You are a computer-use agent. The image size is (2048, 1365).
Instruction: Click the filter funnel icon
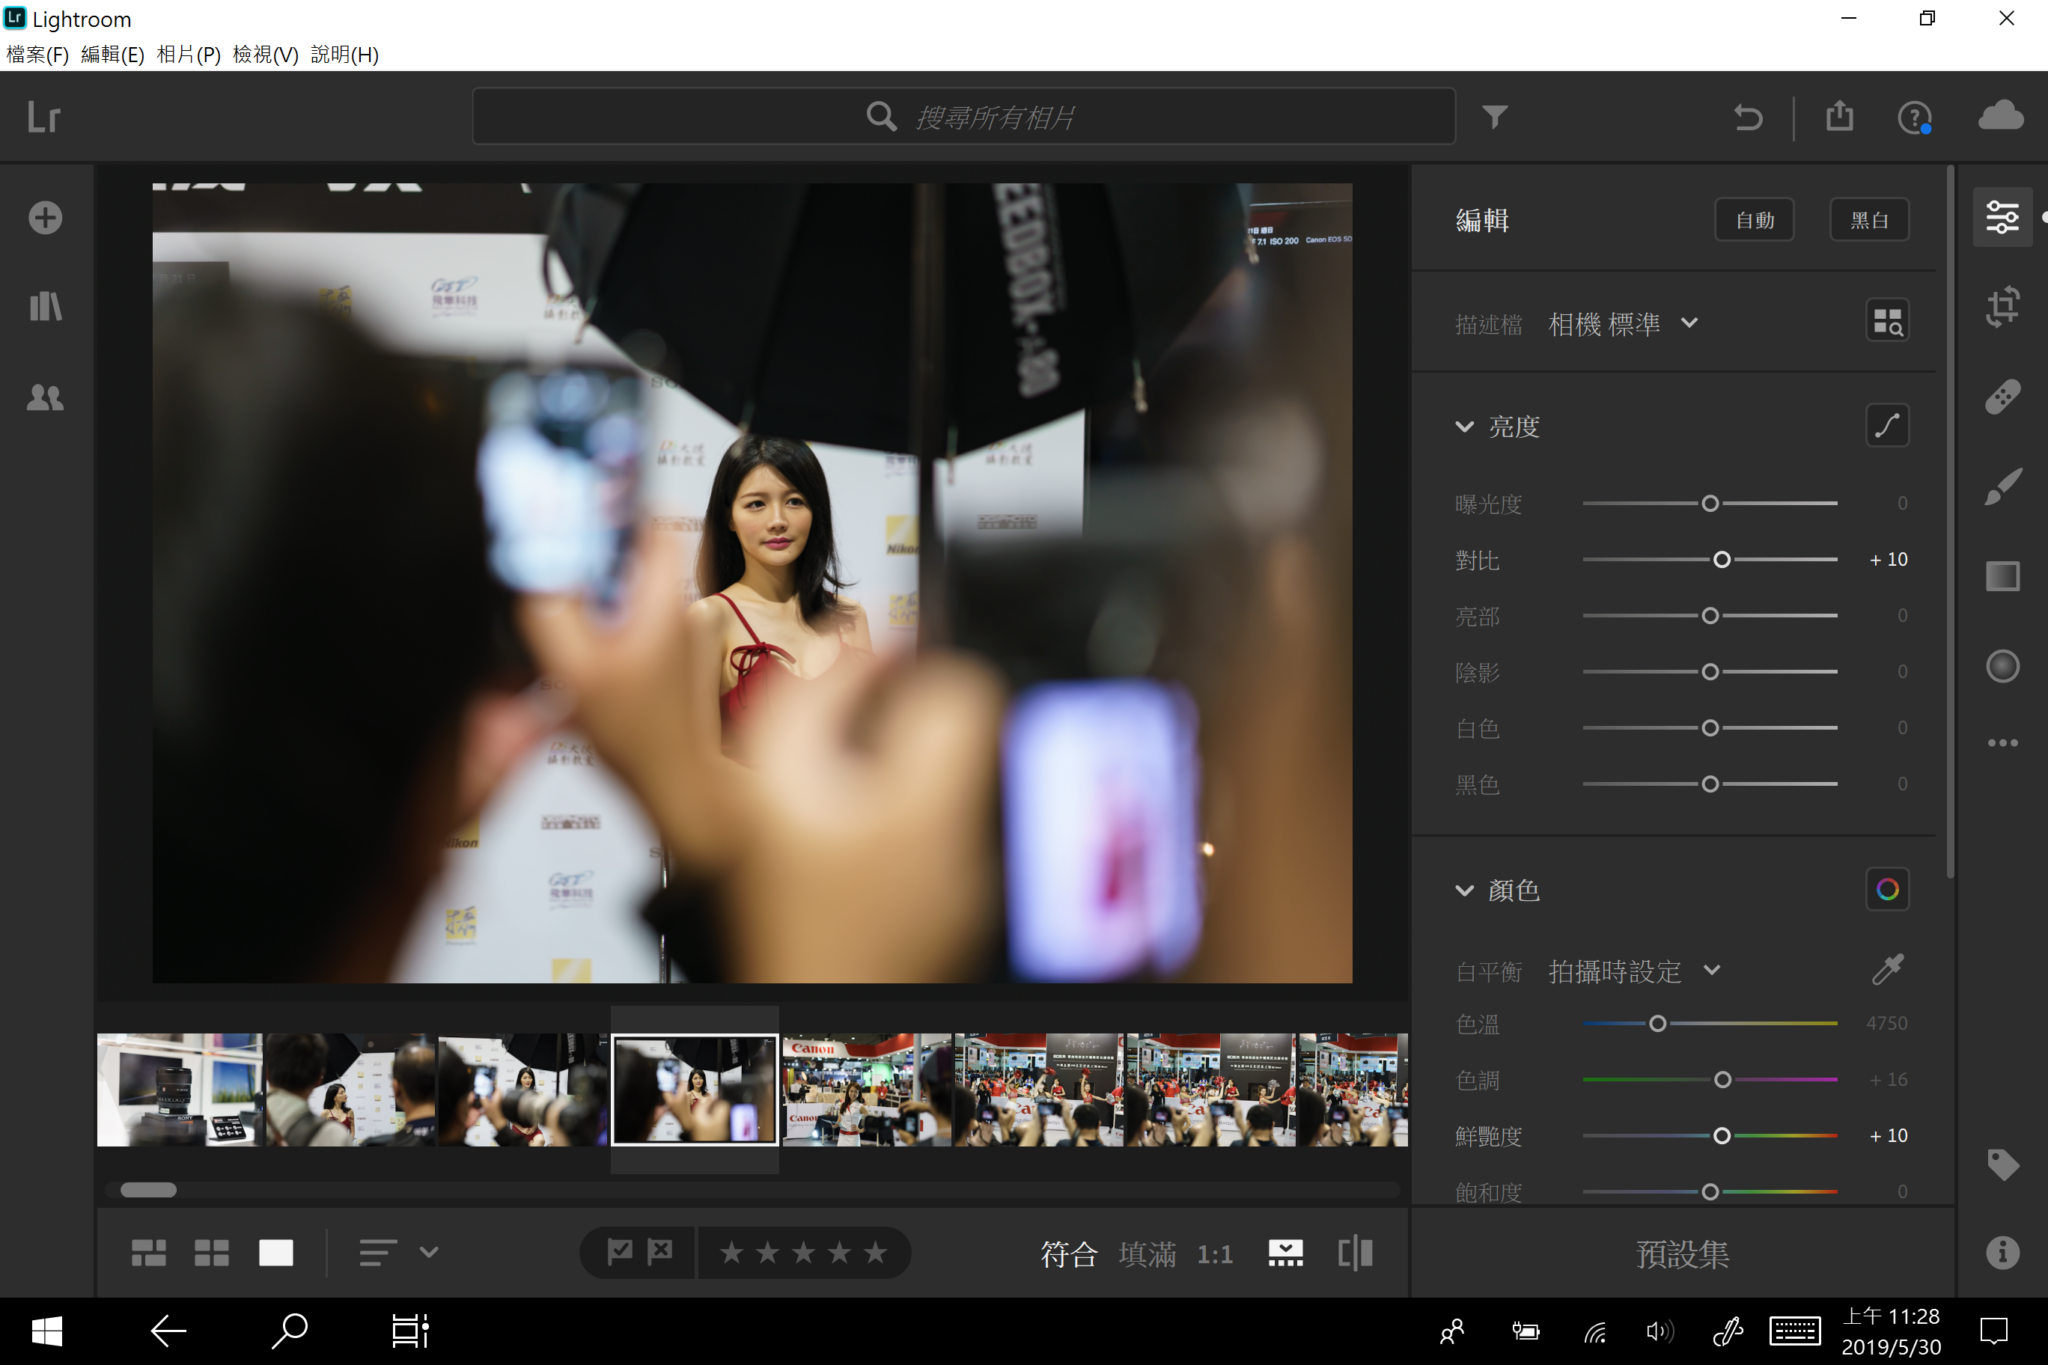pos(1495,117)
